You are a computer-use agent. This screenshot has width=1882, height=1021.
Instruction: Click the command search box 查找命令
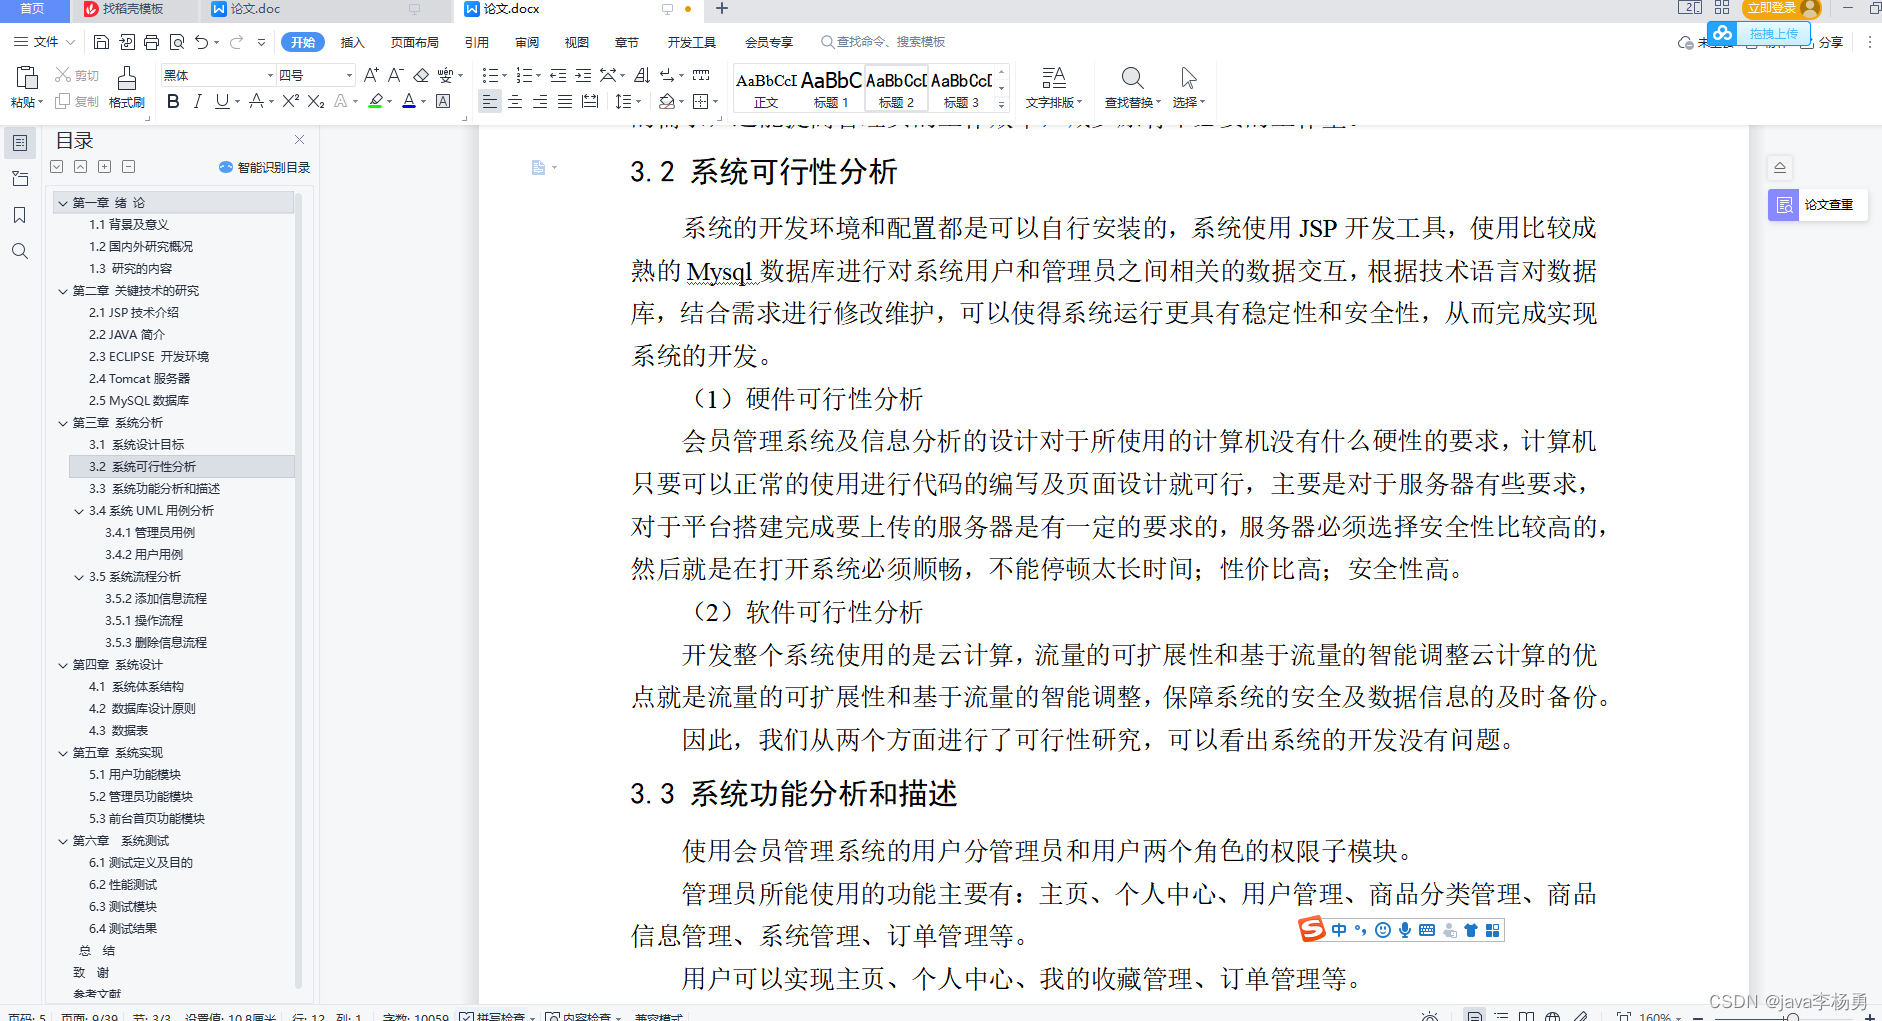(x=883, y=42)
